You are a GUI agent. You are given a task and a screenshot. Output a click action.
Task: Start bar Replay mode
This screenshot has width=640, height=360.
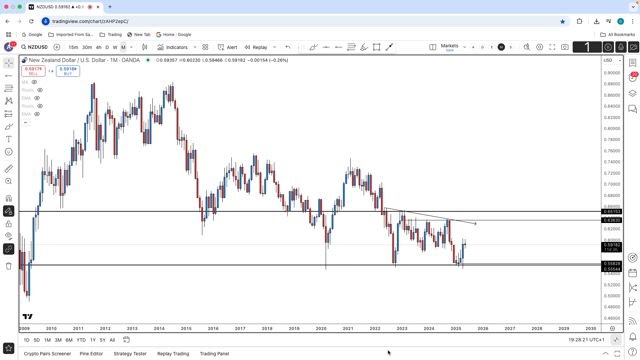coord(256,47)
